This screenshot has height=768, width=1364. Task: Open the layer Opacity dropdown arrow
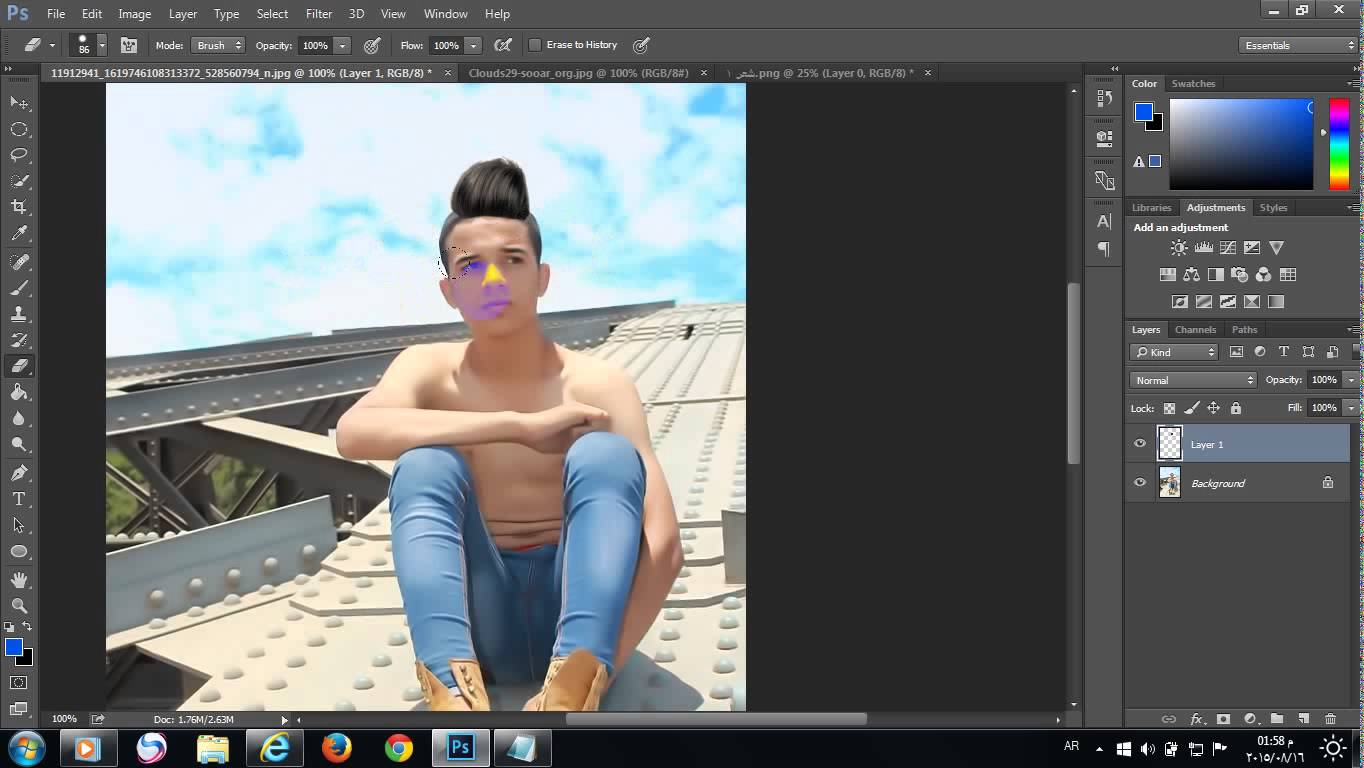(x=1351, y=380)
